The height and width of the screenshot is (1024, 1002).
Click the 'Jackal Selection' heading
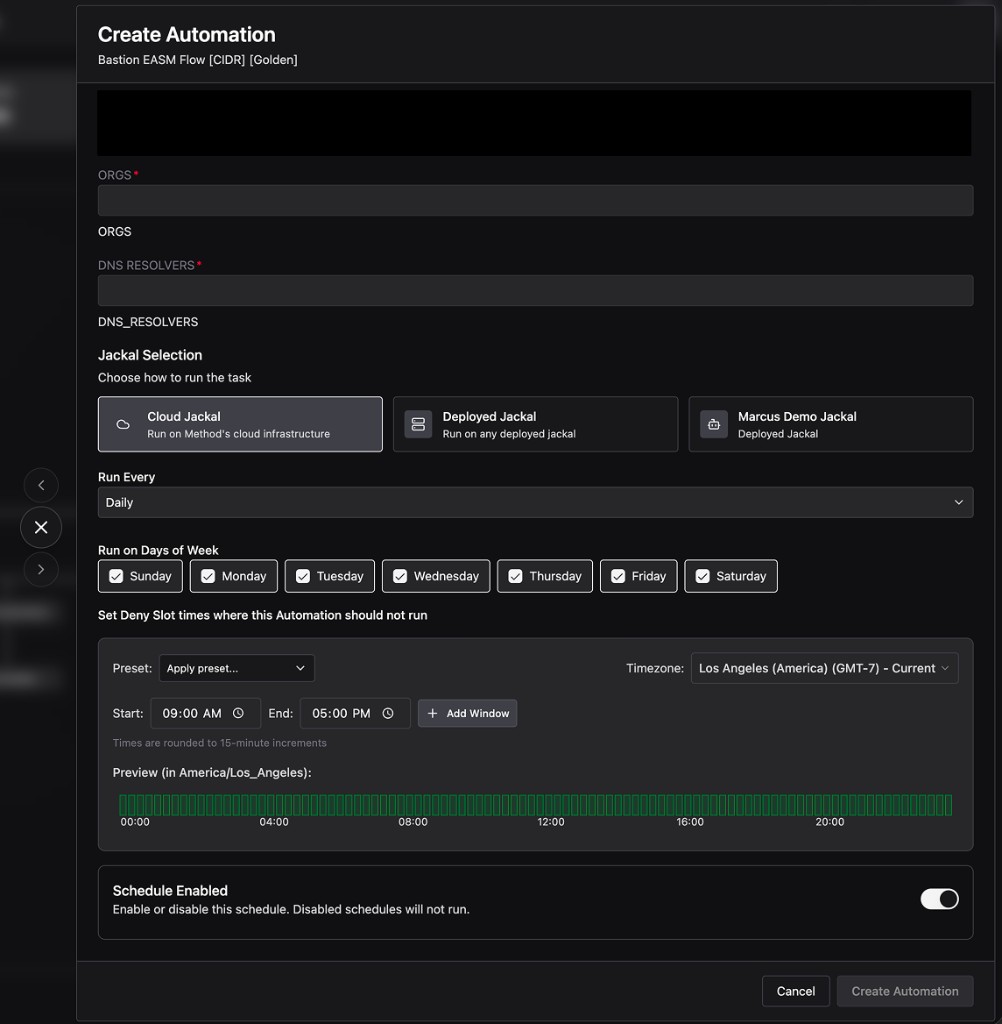coord(150,355)
